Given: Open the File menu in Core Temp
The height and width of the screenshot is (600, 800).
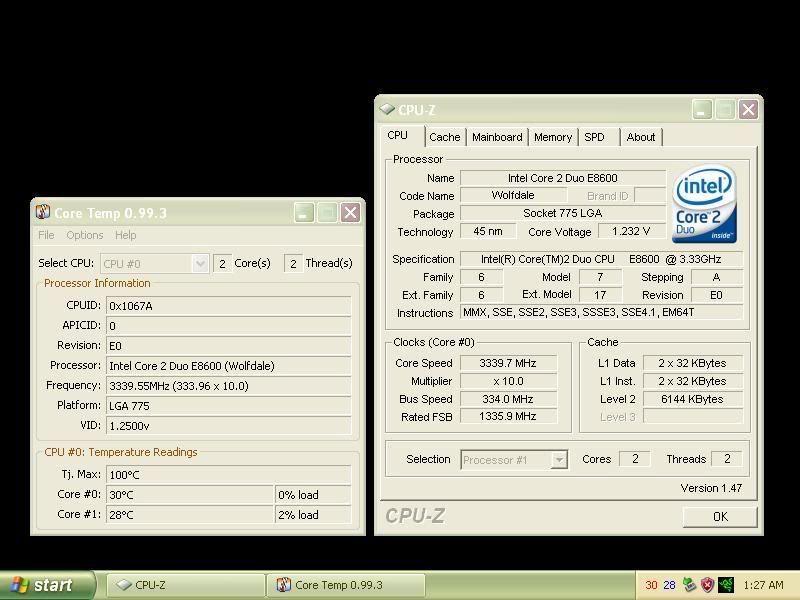Looking at the screenshot, I should (x=46, y=235).
